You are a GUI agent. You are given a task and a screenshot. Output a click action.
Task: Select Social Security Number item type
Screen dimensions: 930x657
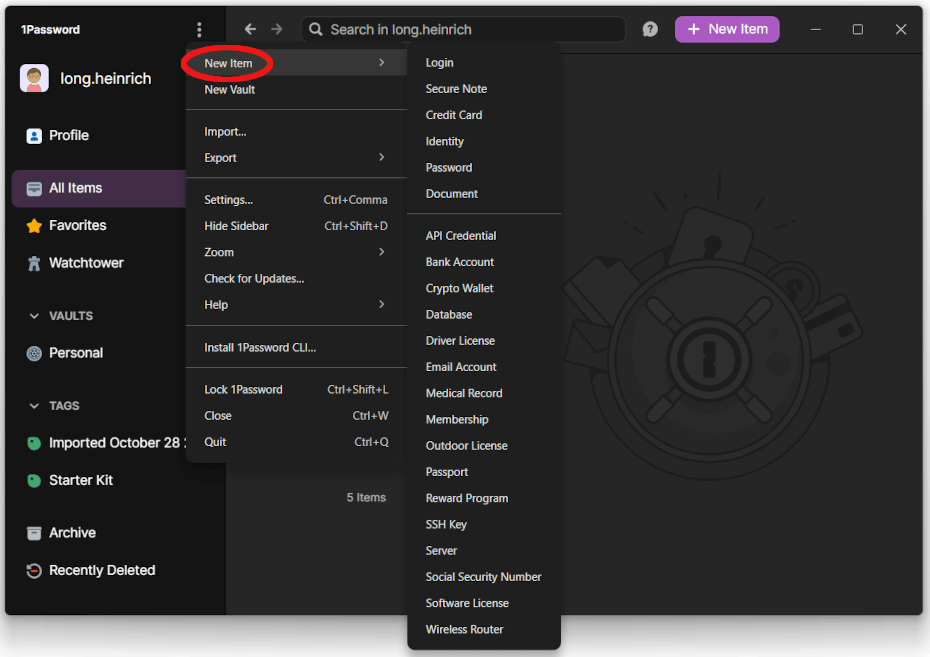point(484,577)
